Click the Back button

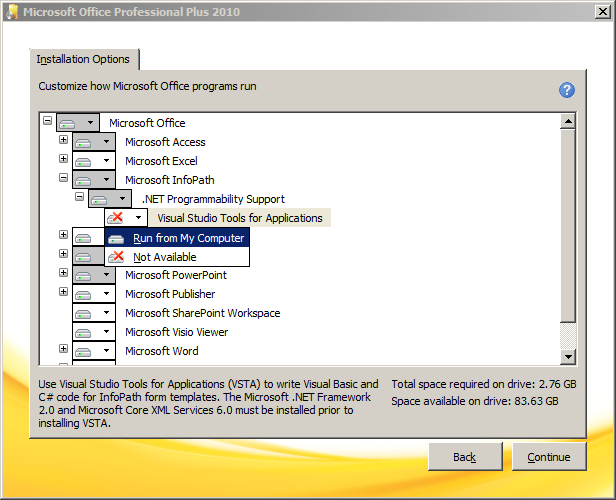pos(465,457)
